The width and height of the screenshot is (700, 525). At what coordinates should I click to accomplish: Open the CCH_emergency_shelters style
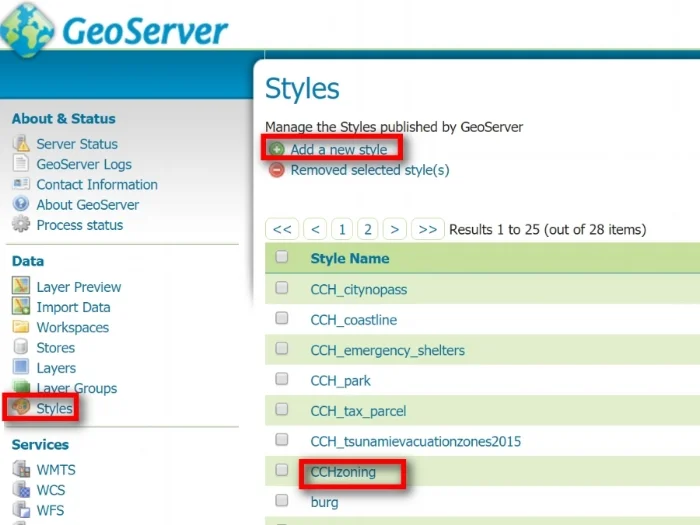click(388, 350)
